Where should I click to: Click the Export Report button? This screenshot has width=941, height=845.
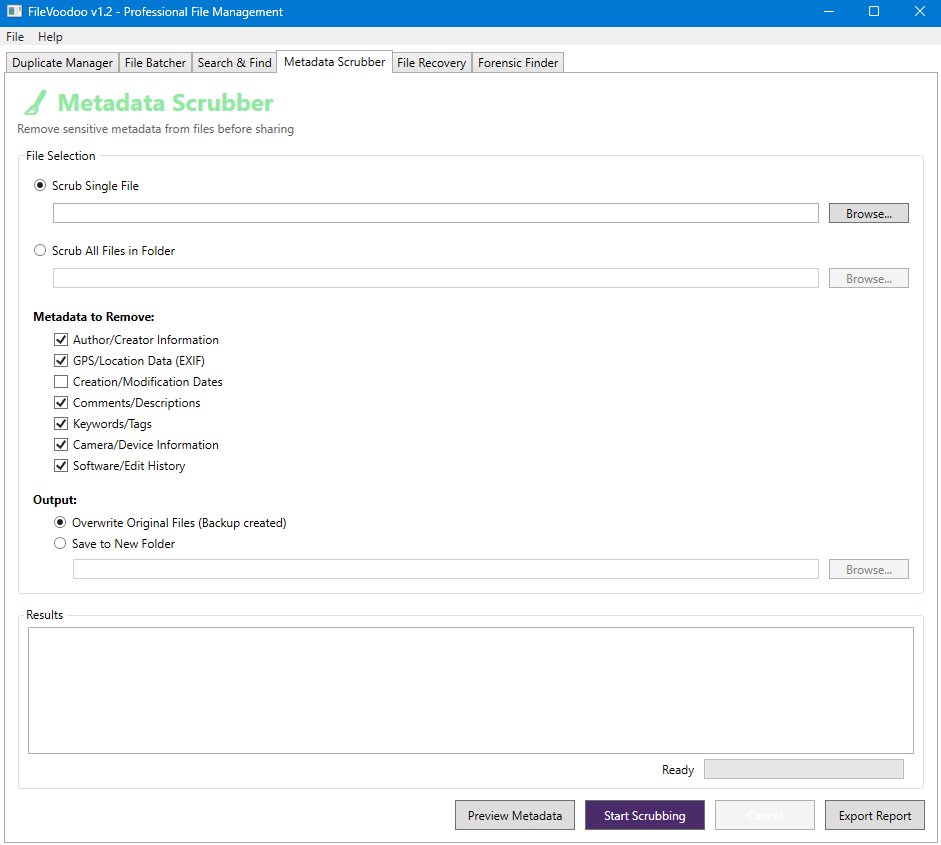(874, 816)
